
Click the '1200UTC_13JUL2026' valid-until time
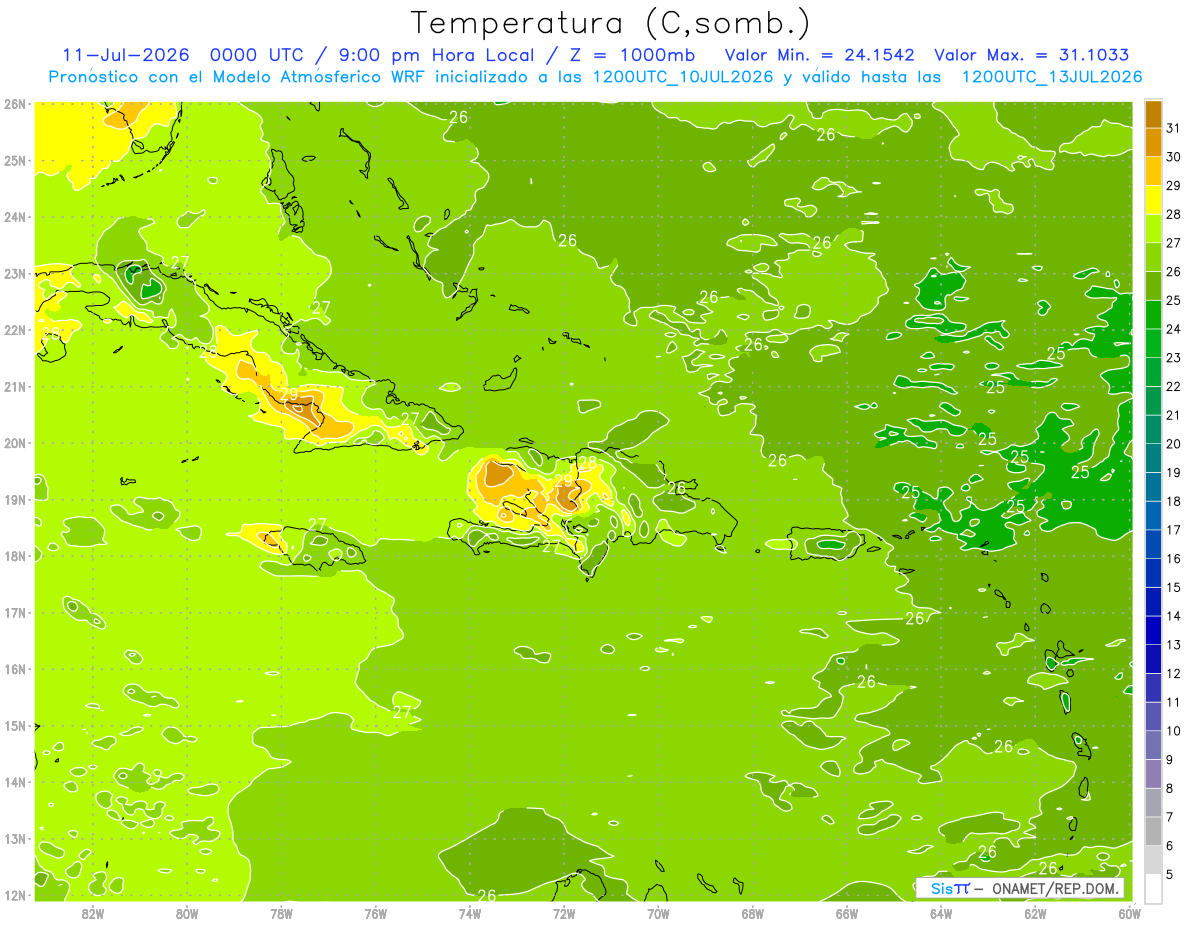[x=1051, y=77]
